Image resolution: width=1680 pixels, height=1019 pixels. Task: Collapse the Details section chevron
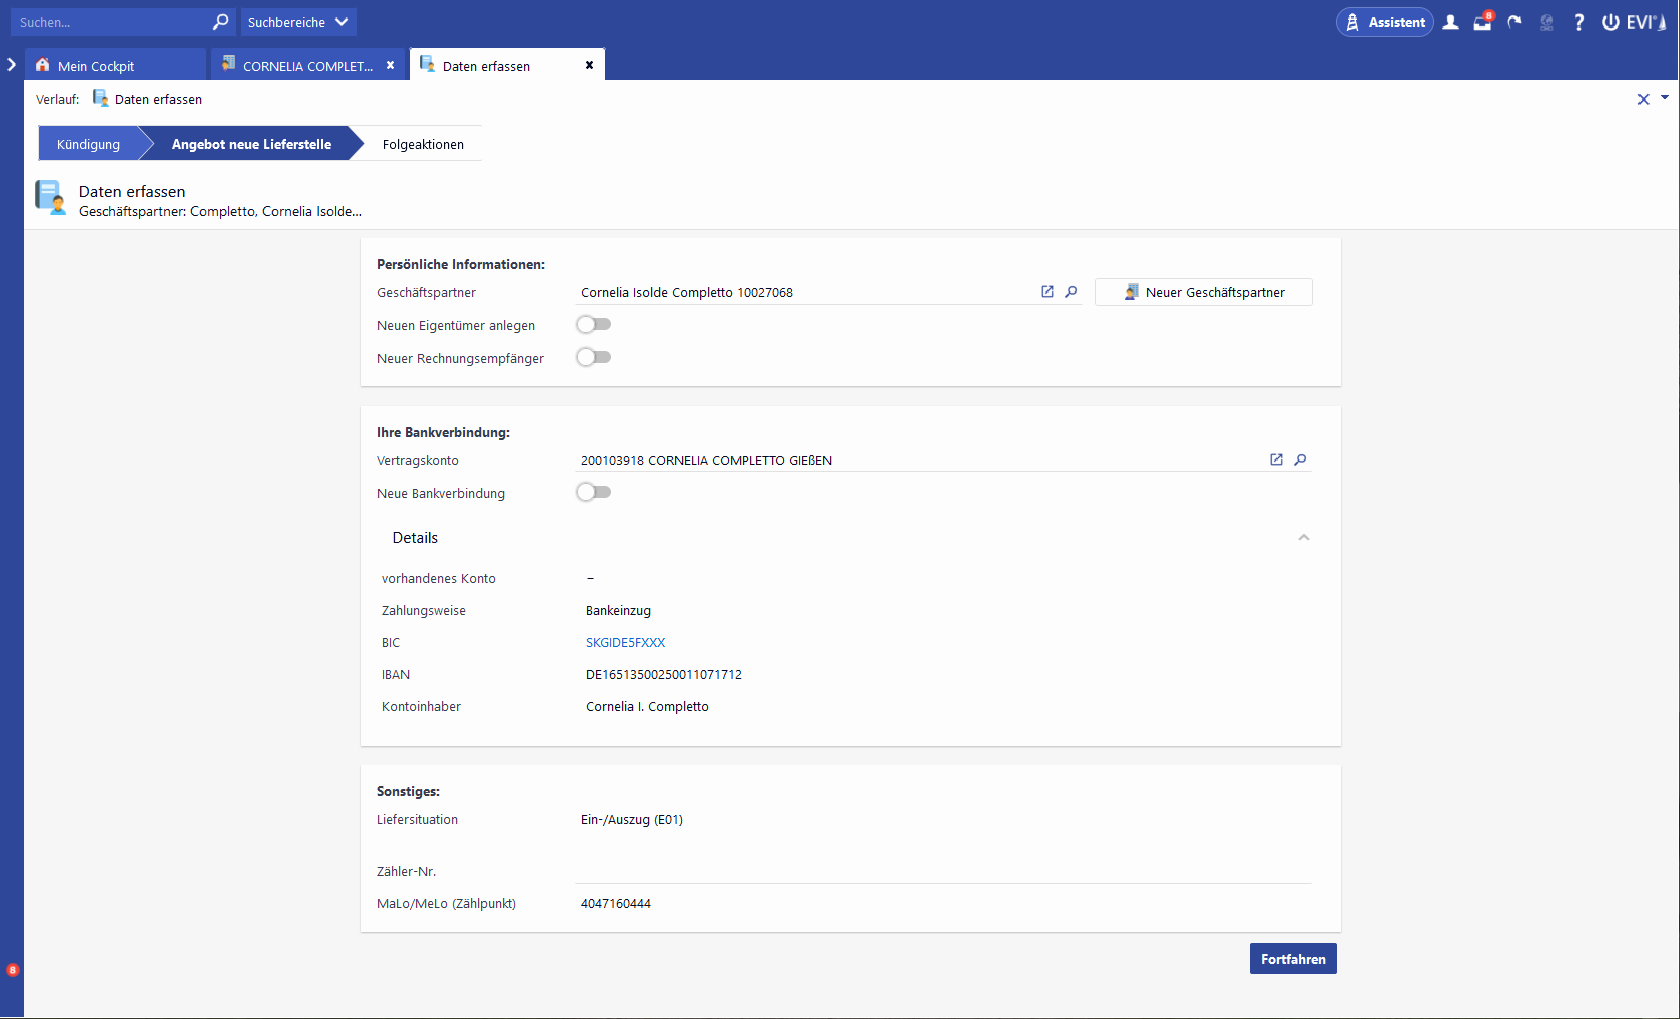click(x=1303, y=538)
